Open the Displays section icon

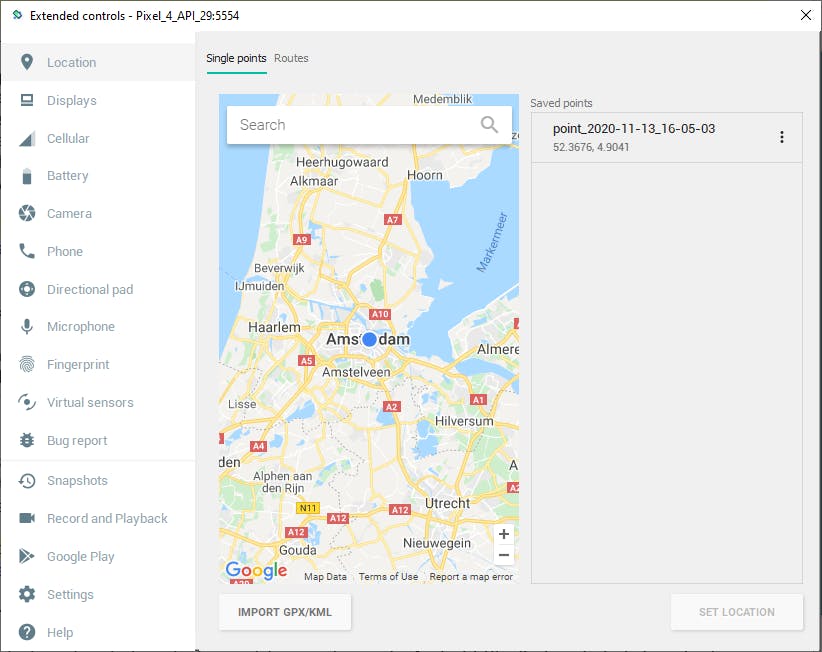click(27, 100)
